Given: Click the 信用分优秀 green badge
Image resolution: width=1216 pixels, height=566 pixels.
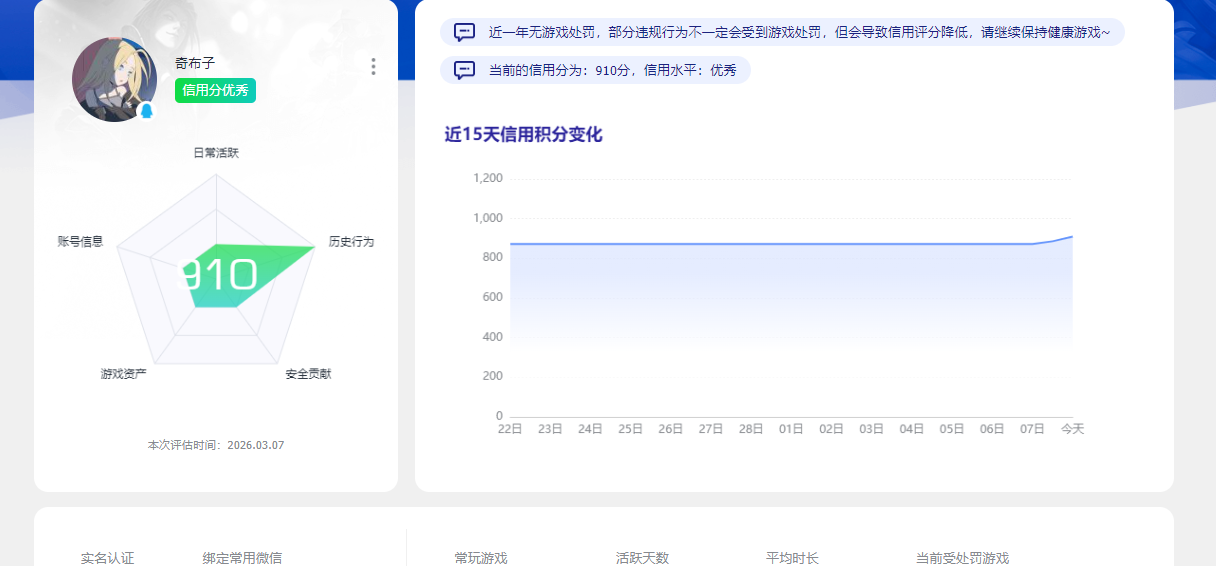Looking at the screenshot, I should 215,90.
